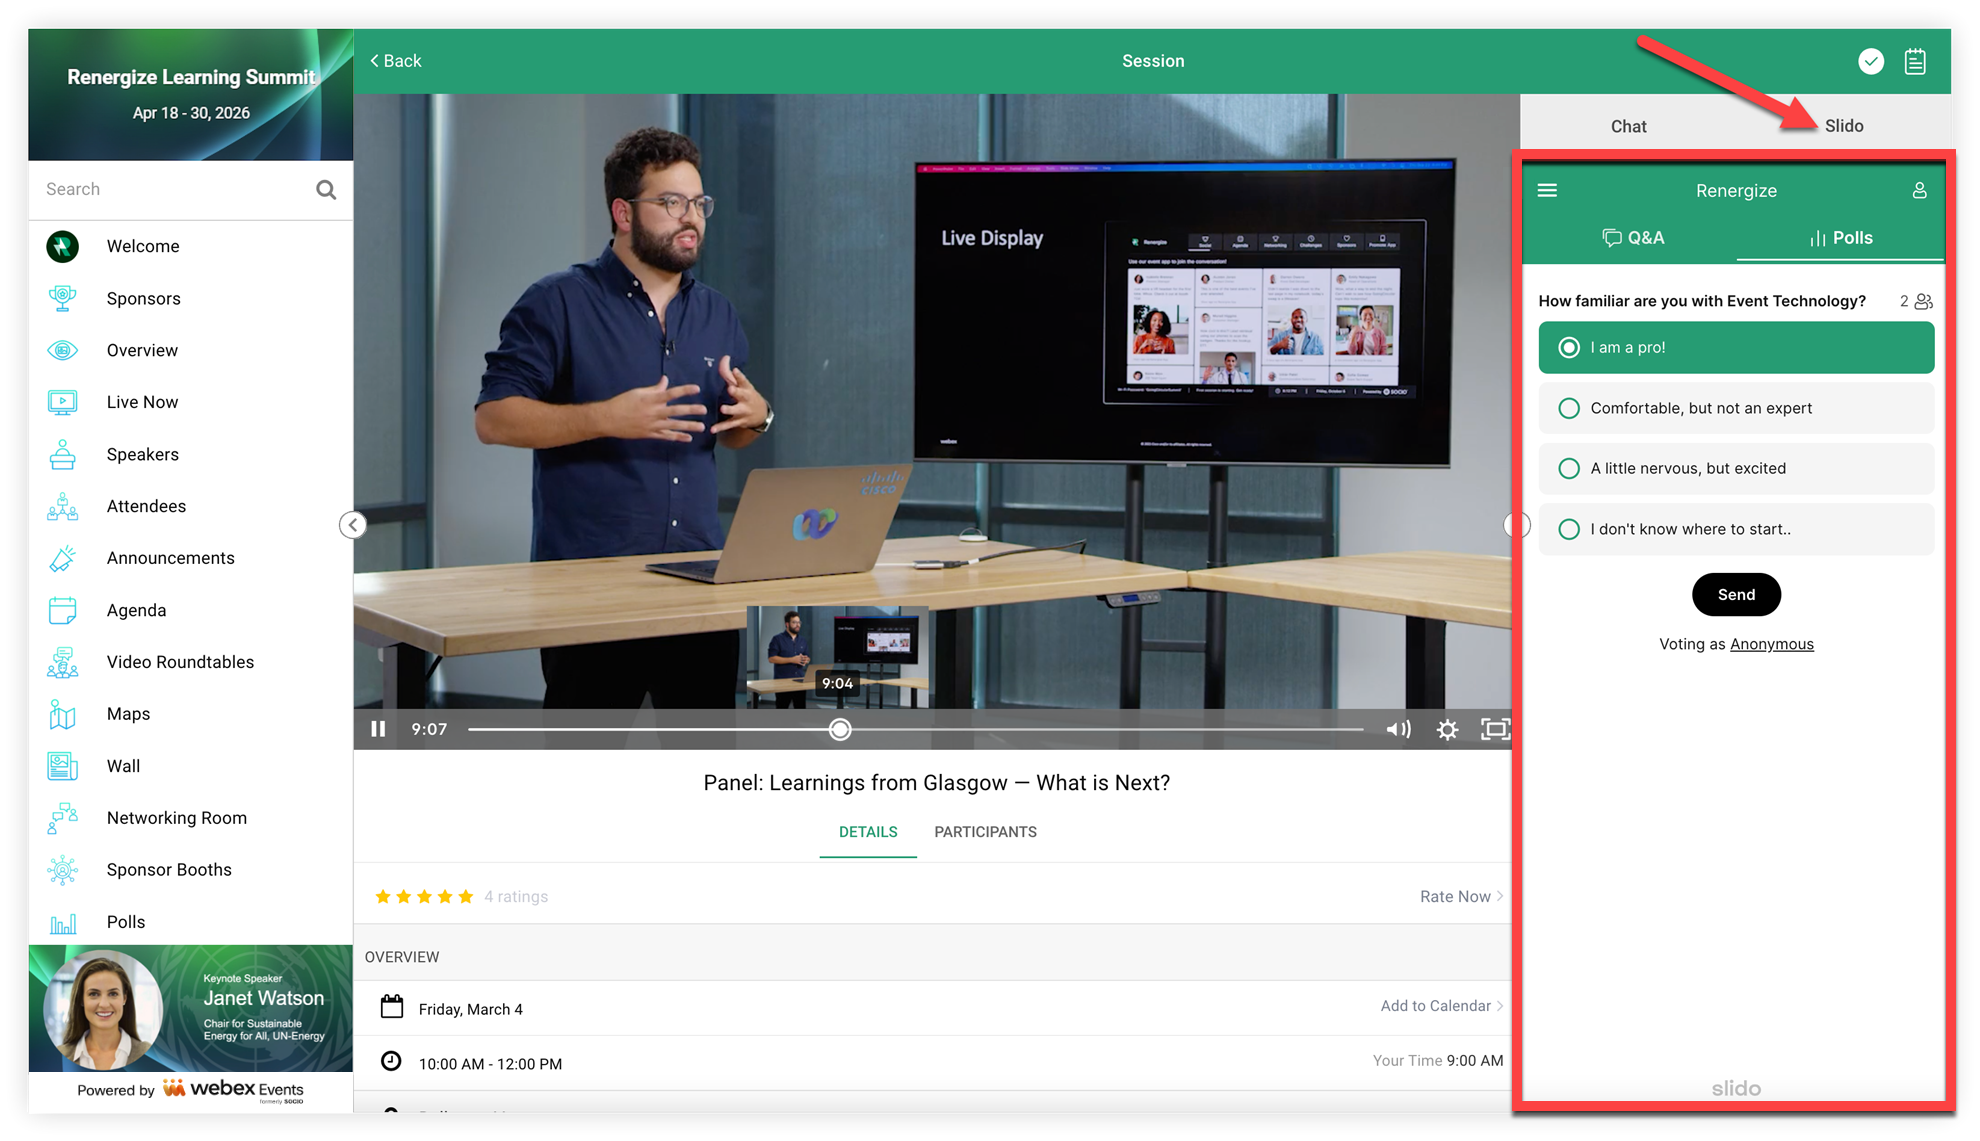Open video settings gear
Viewport: 1980px width, 1141px height.
[x=1447, y=729]
